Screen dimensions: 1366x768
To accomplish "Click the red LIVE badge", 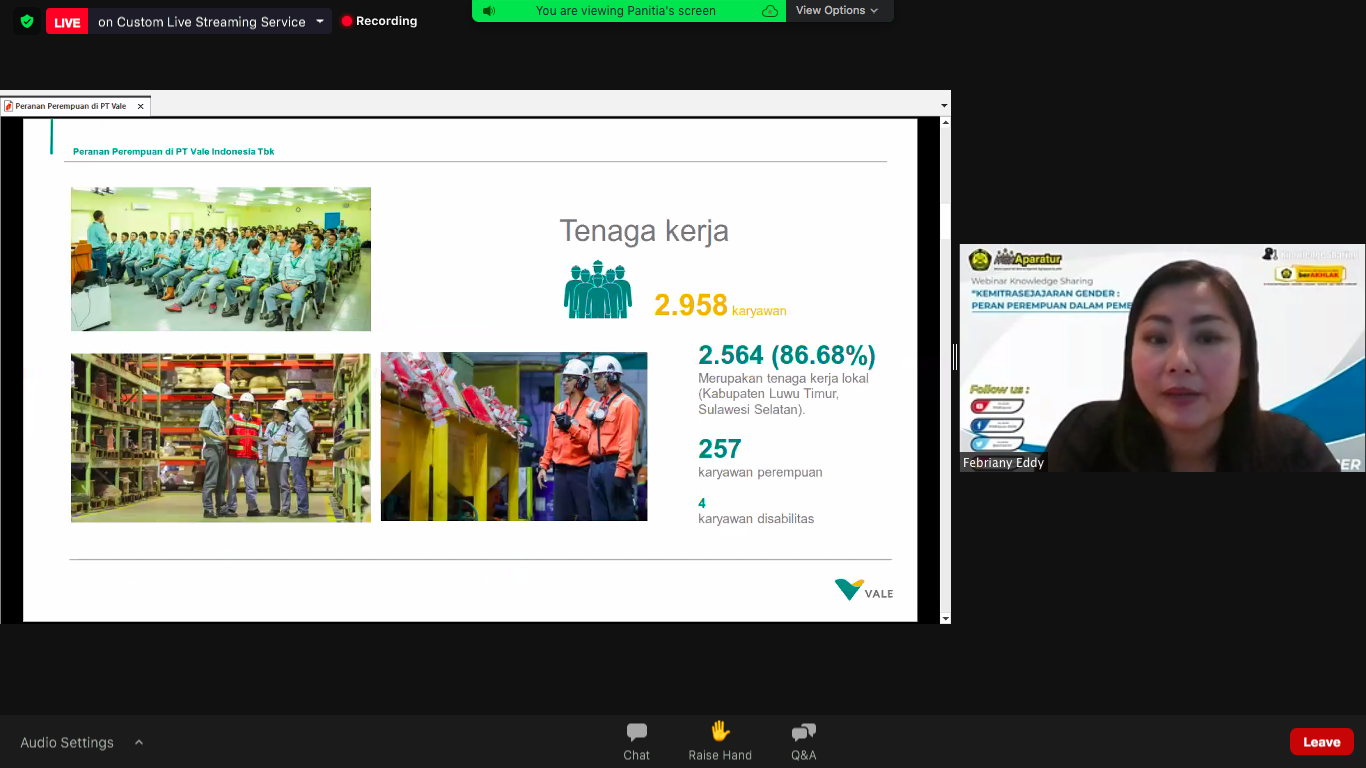I will point(67,22).
